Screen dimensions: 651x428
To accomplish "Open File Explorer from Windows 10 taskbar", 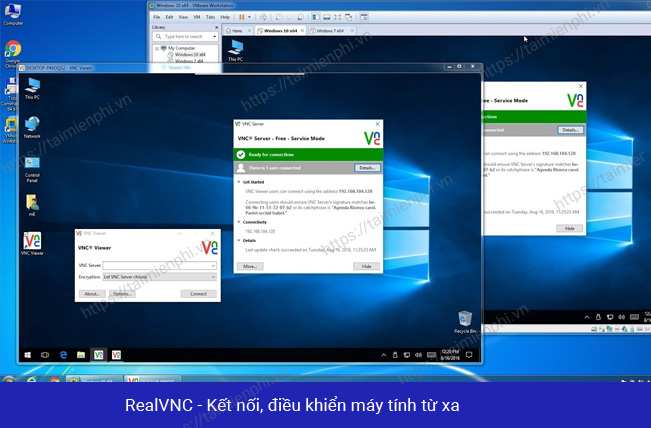I will click(81, 355).
